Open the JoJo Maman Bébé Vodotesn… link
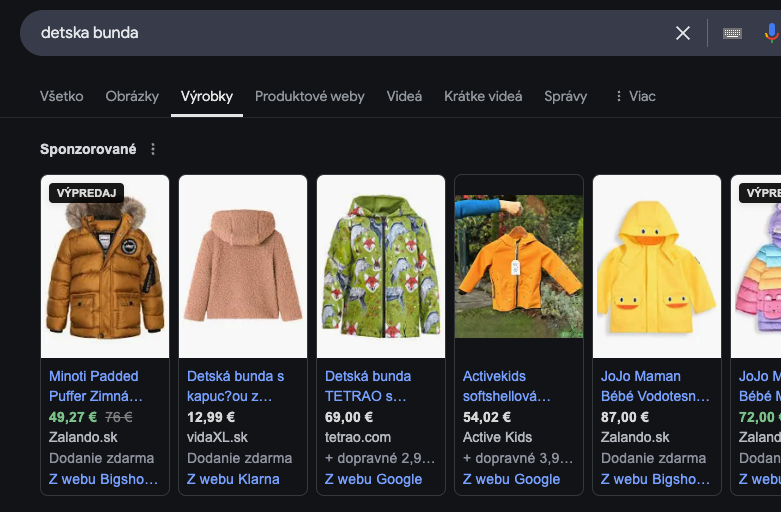Viewport: 781px width, 512px height. coord(655,386)
